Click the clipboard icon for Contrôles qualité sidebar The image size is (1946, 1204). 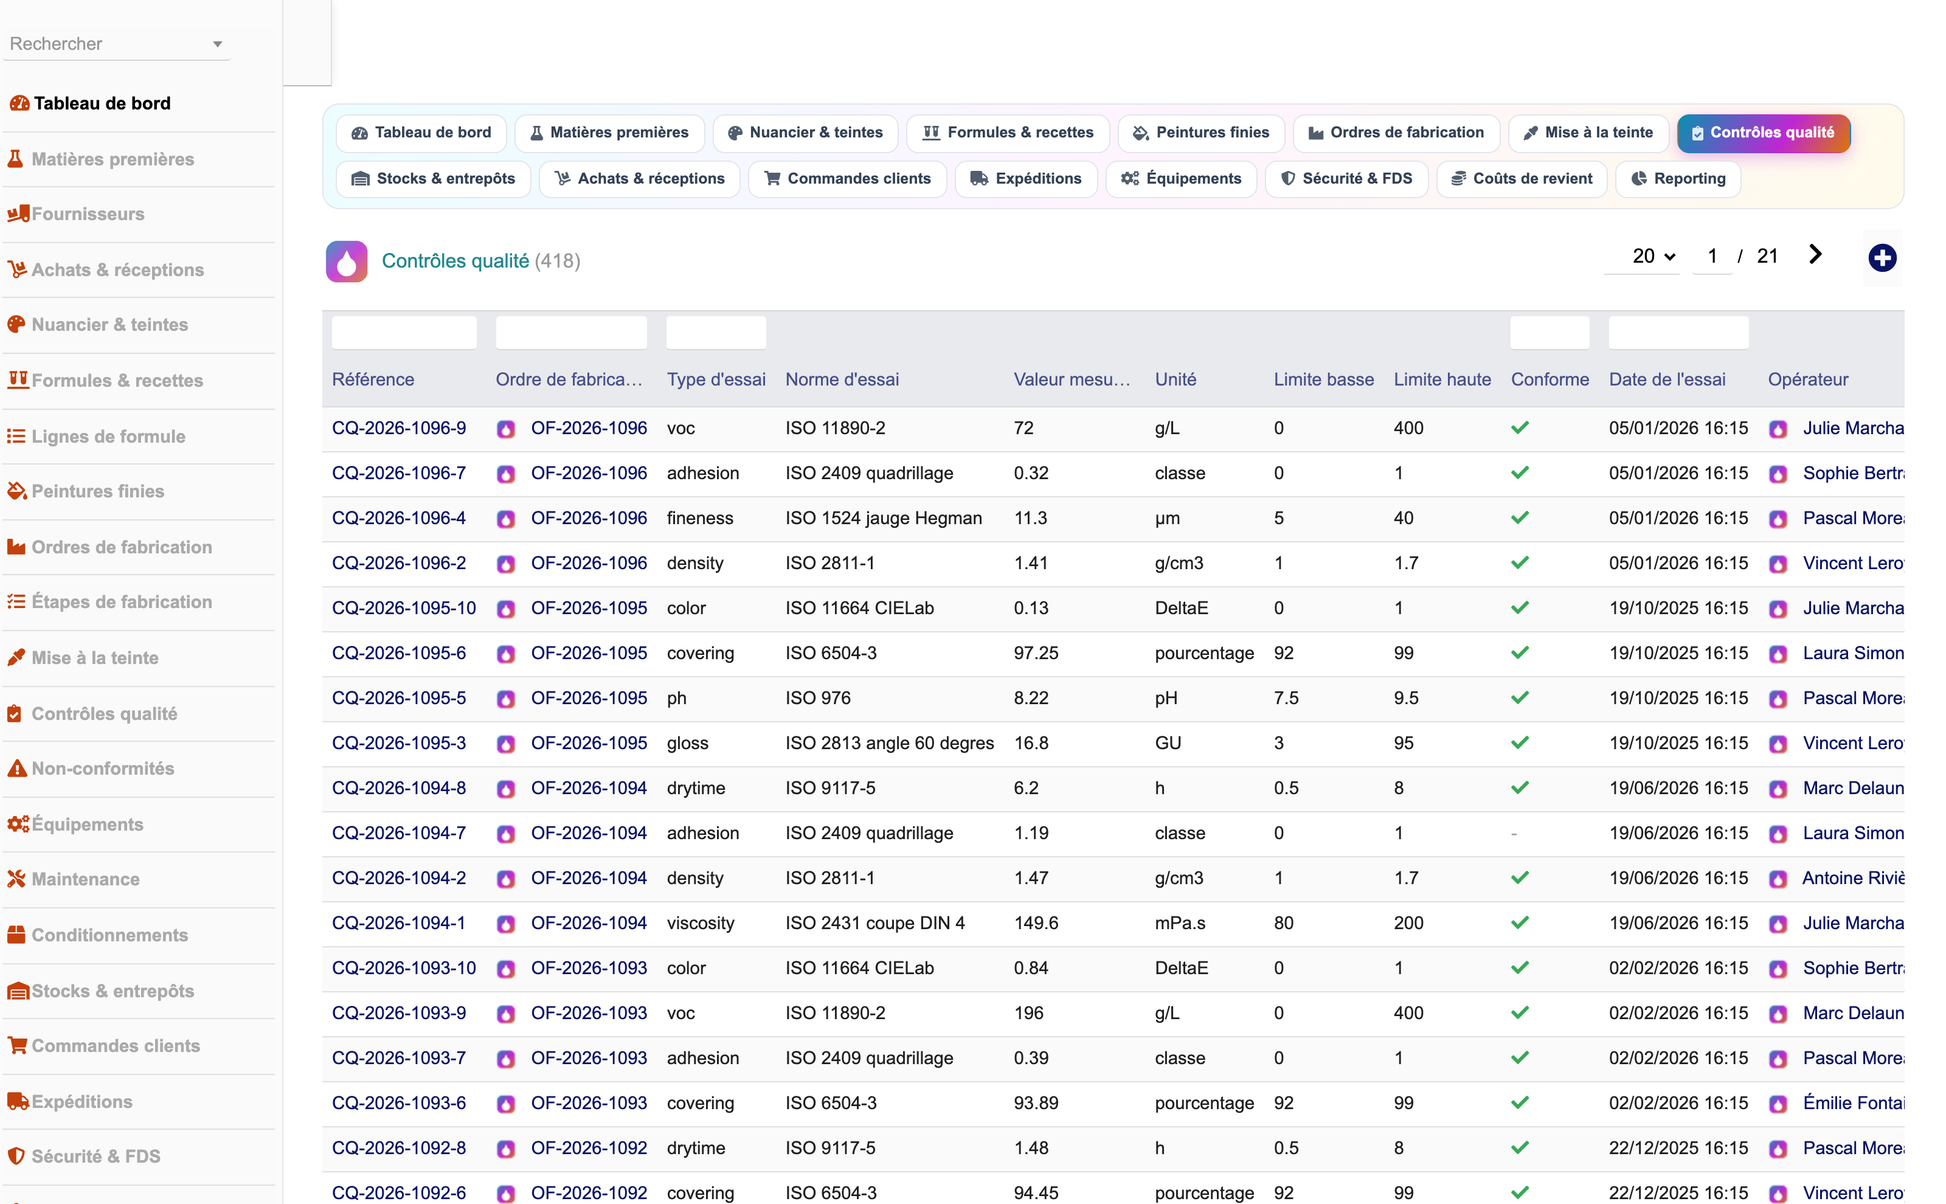coord(15,714)
